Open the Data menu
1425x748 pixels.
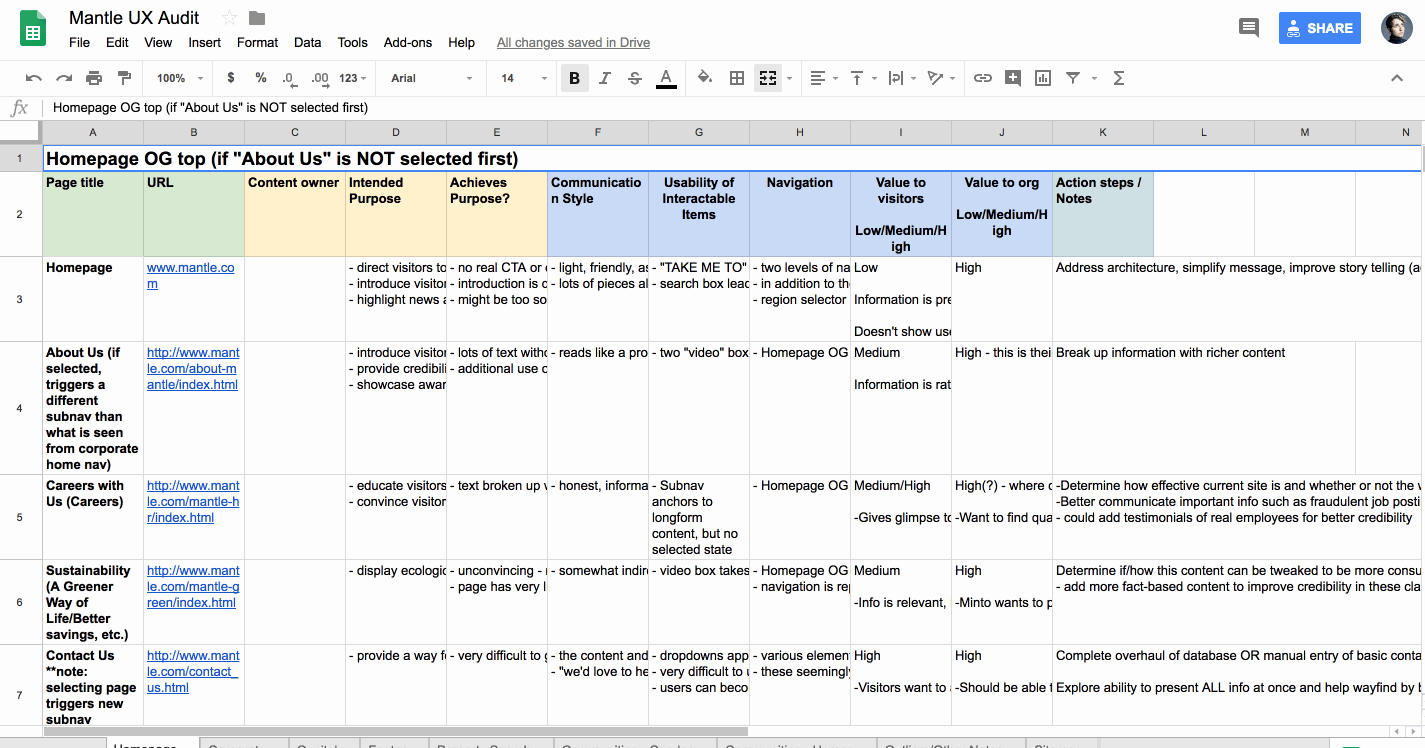pos(308,42)
